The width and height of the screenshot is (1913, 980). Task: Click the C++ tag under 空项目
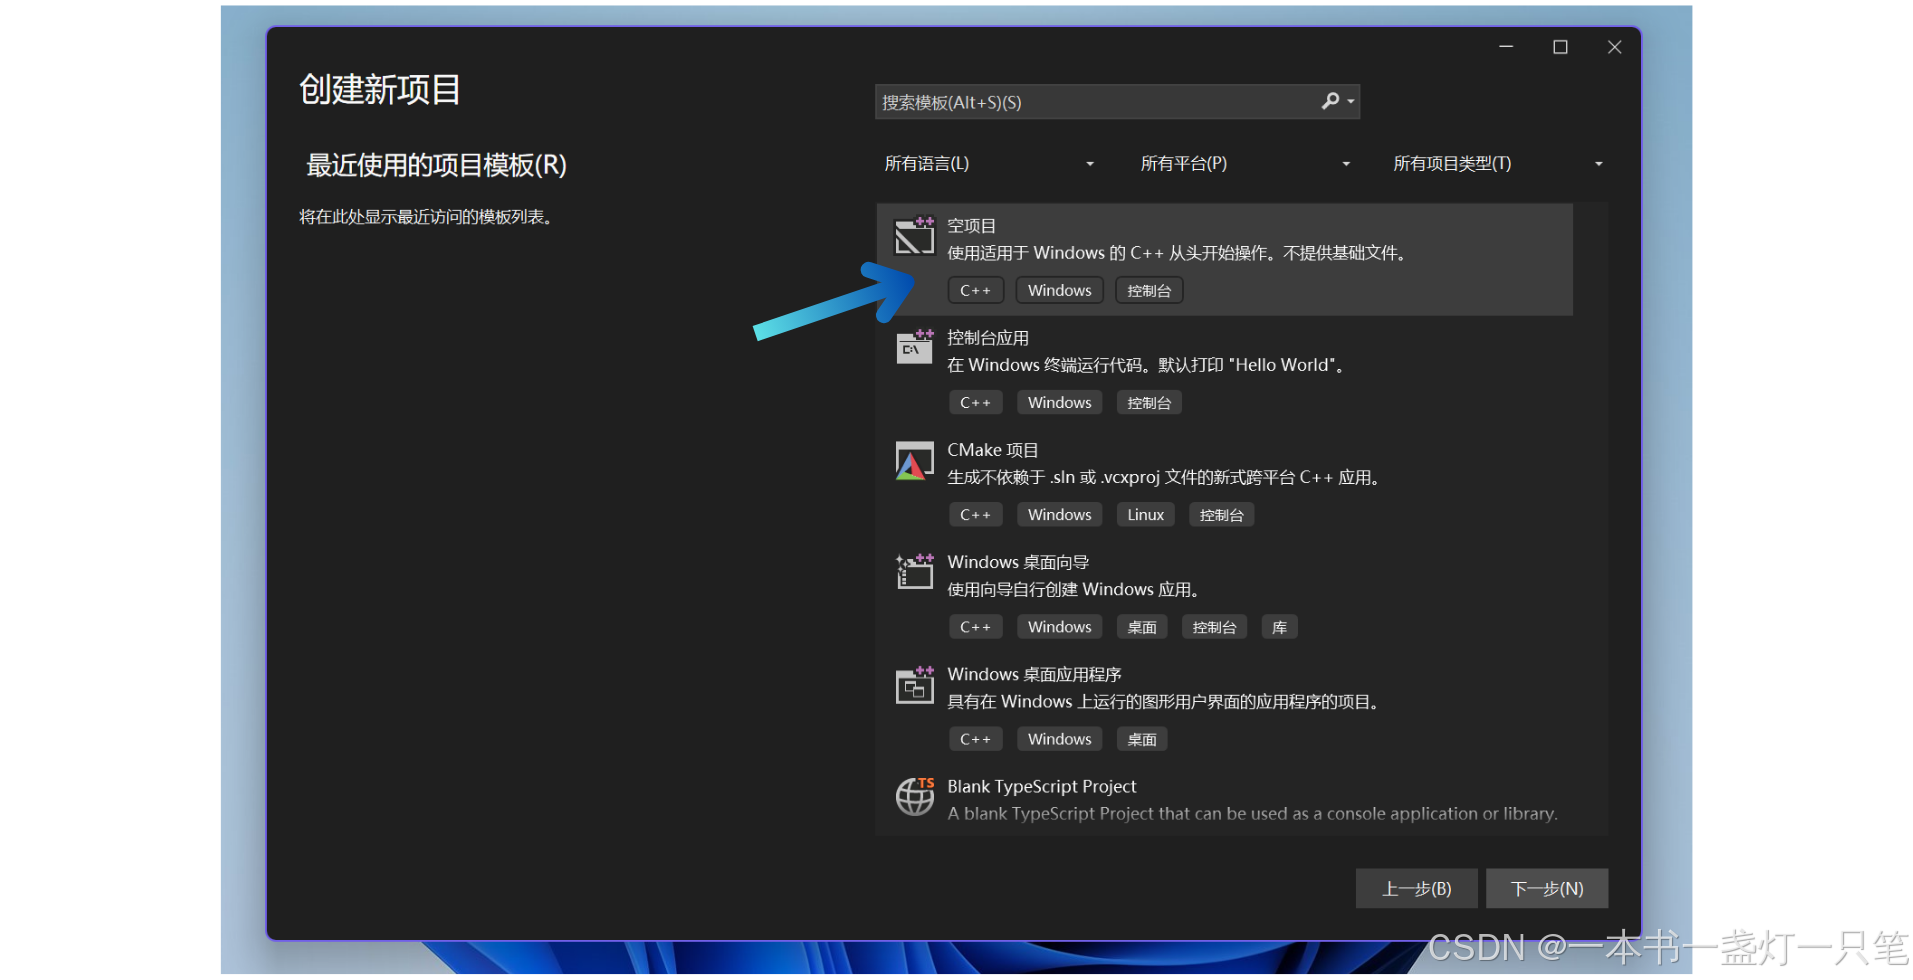(975, 290)
